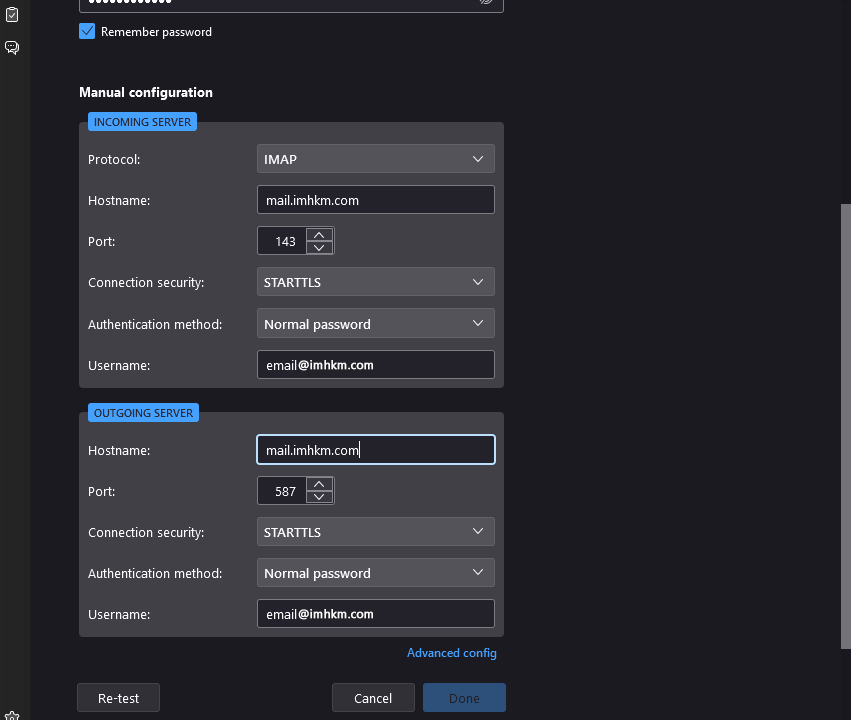Click the outgoing server Username field
This screenshot has height=720, width=851.
coord(375,614)
